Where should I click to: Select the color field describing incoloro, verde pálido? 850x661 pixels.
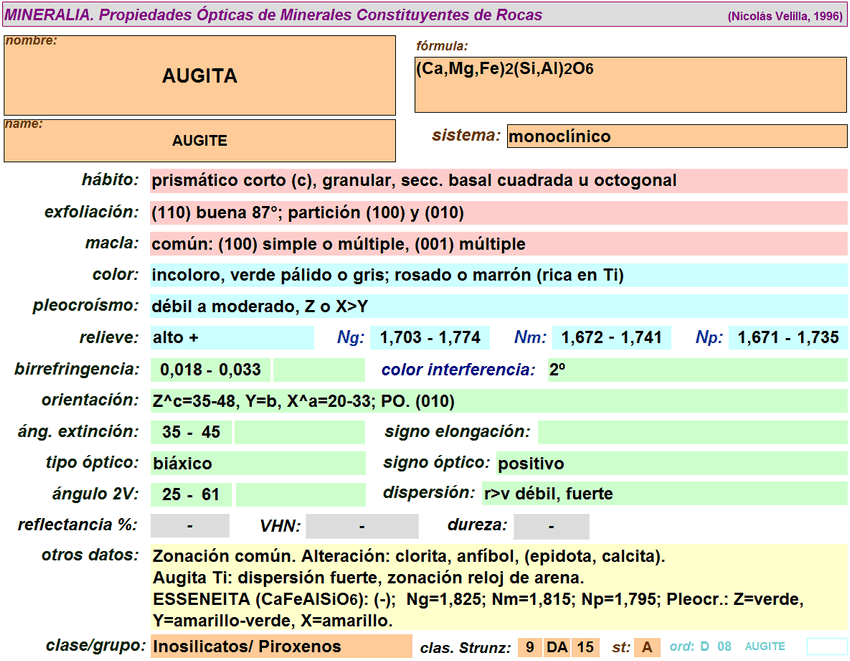(x=497, y=276)
